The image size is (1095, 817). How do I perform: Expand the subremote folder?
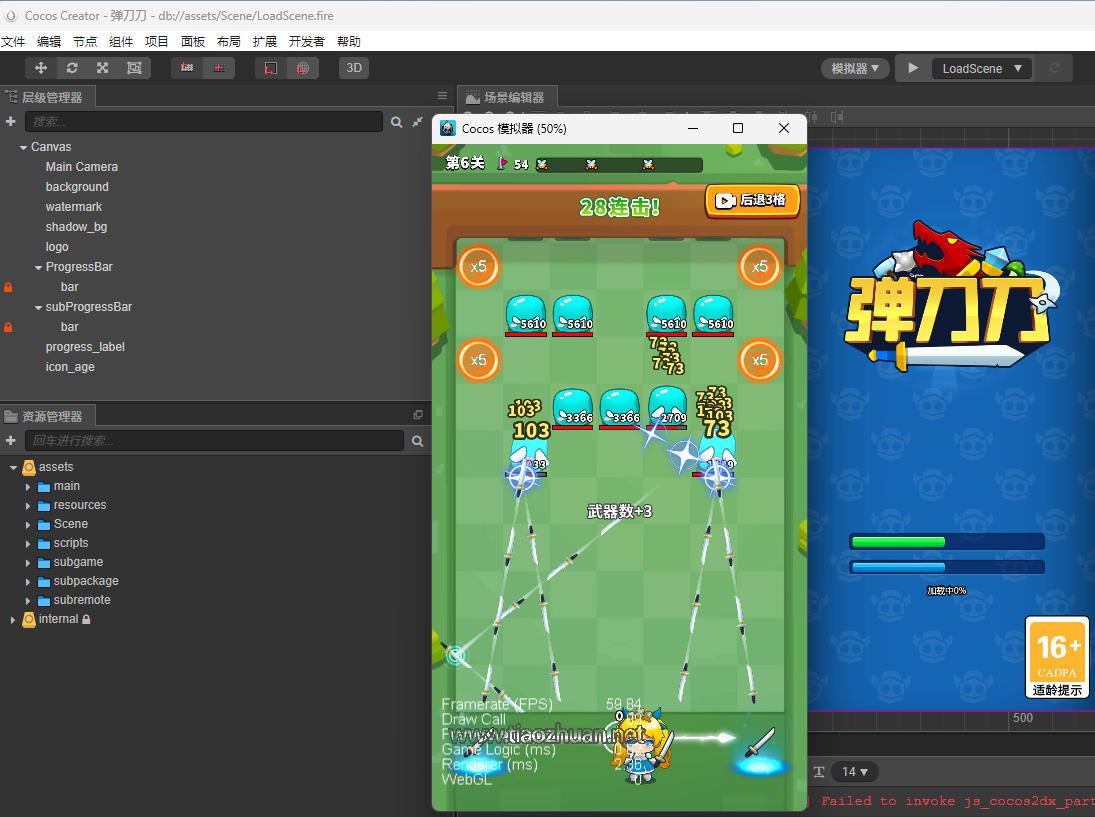point(28,600)
